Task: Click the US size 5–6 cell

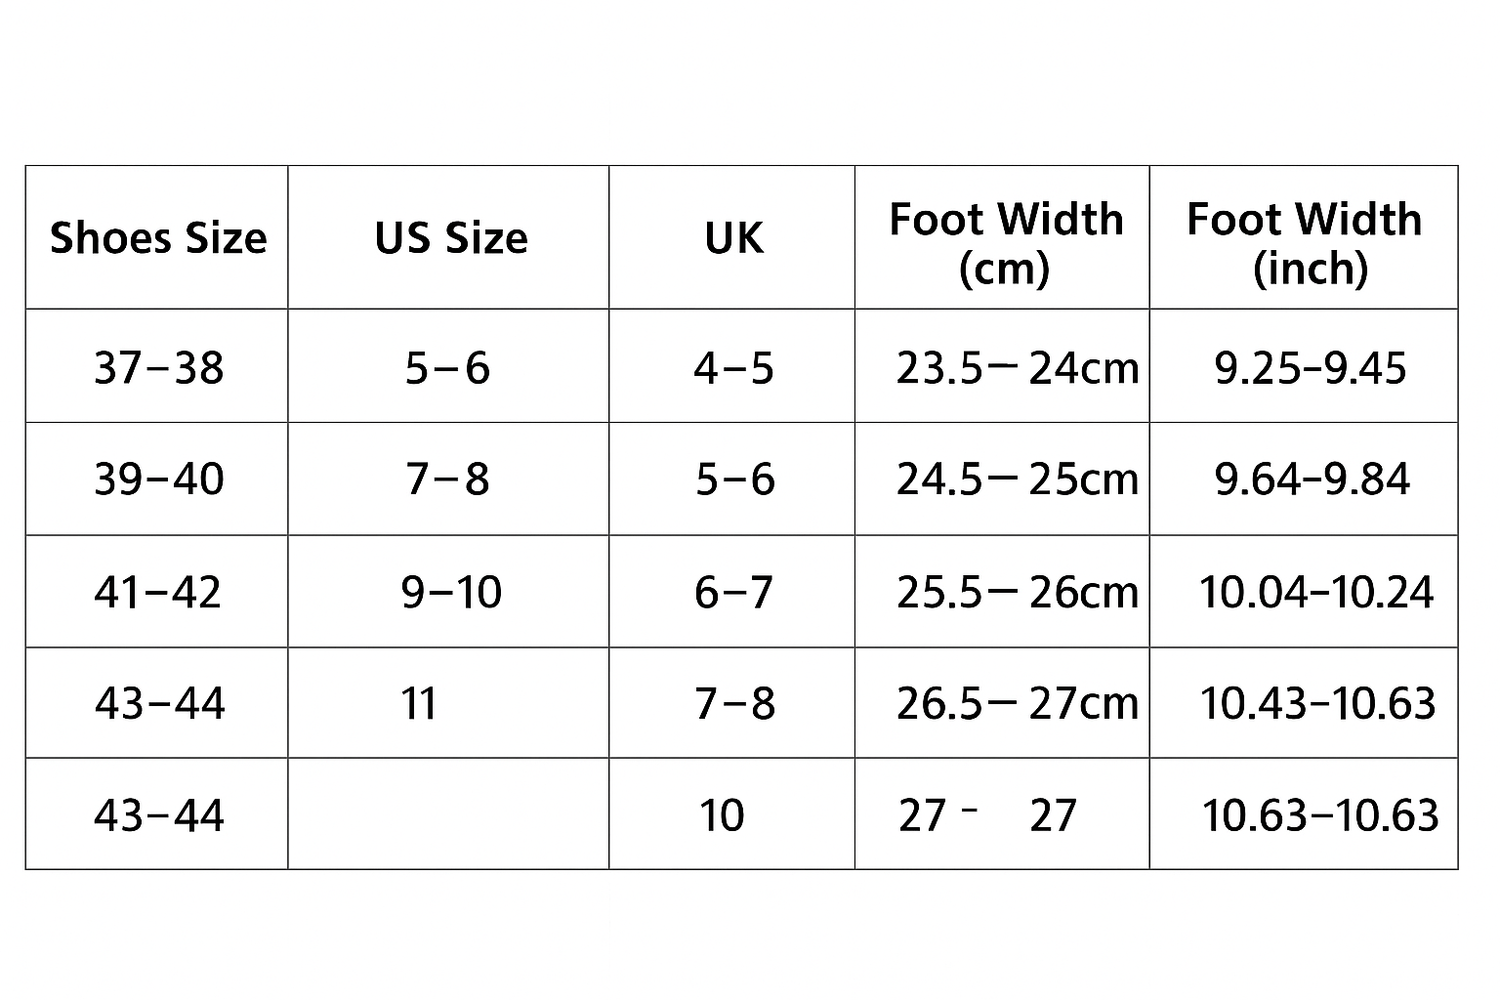Action: (447, 368)
